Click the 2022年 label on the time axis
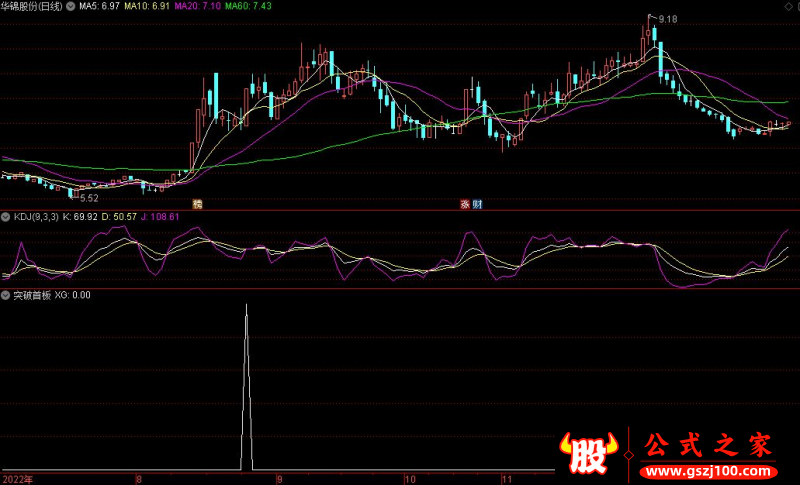Screen dimensions: 800x485 (17, 479)
